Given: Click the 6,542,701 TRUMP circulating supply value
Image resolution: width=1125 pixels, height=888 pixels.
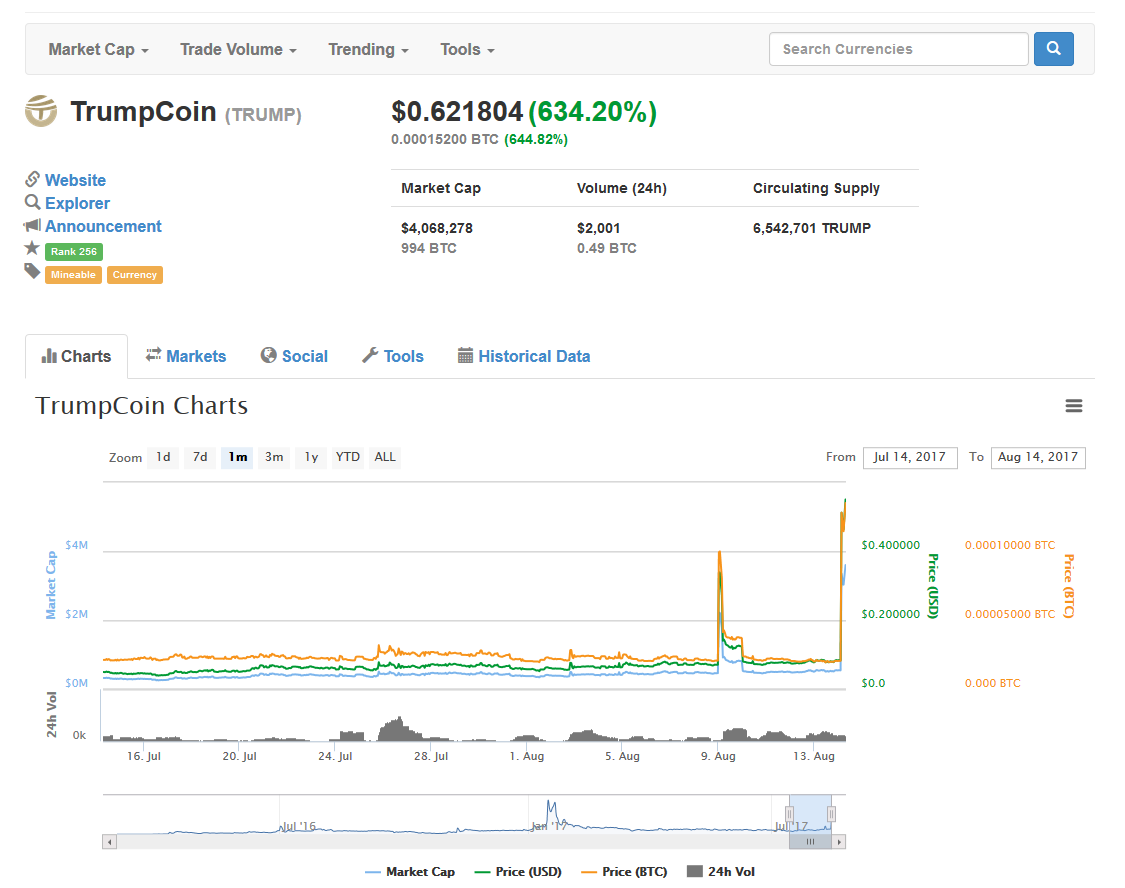Looking at the screenshot, I should click(x=811, y=228).
